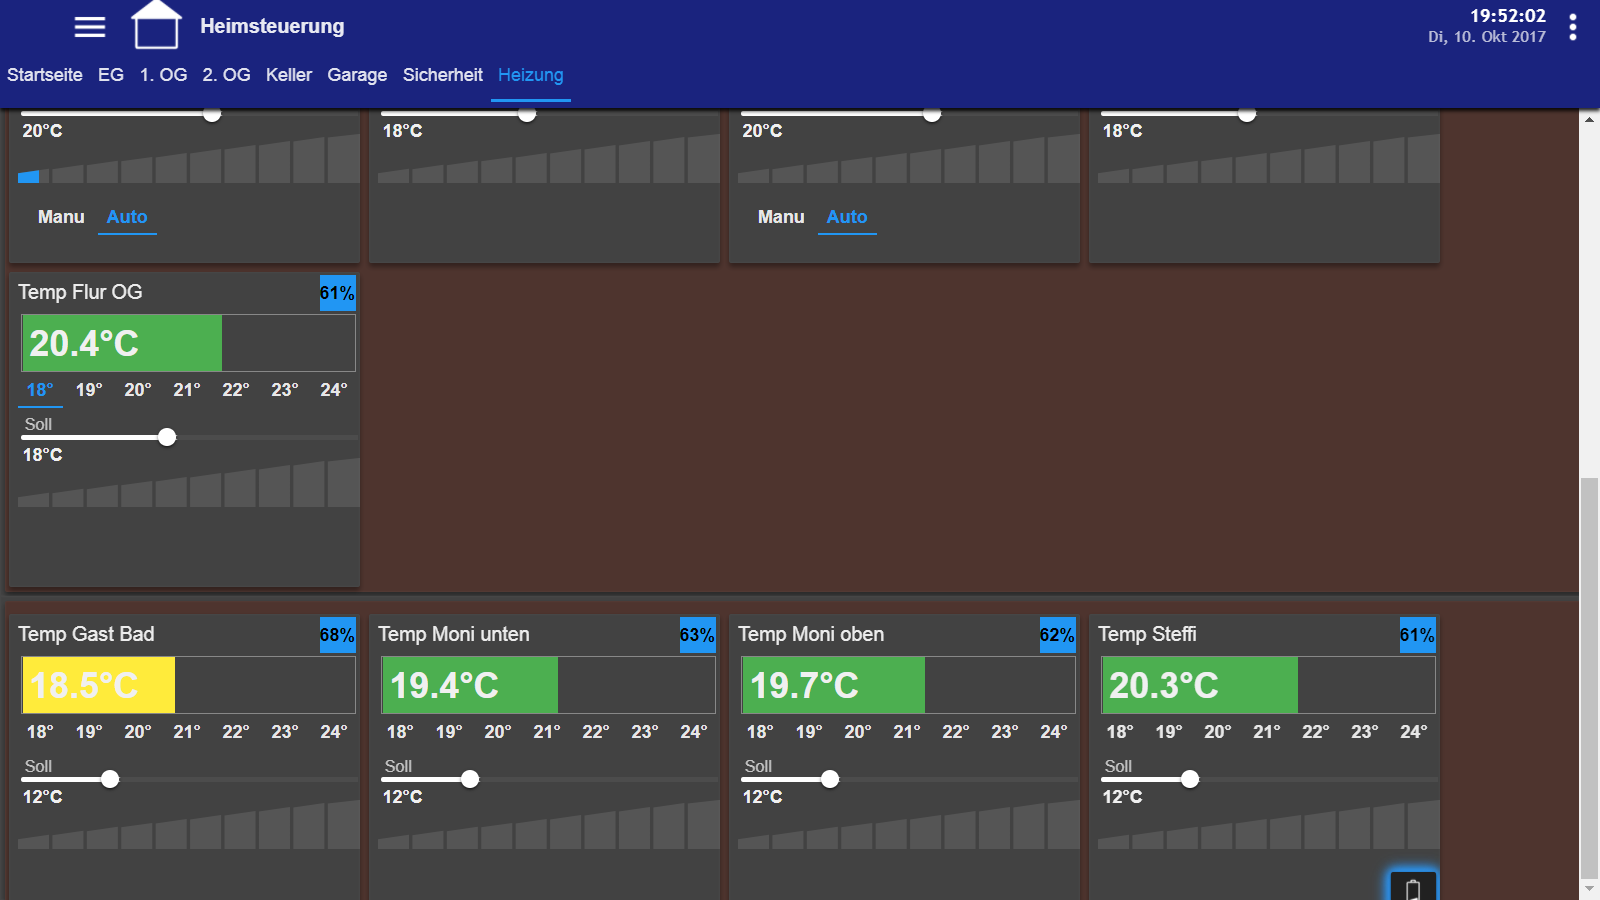This screenshot has height=900, width=1600.
Task: Select the Heizung tab
Action: click(x=530, y=75)
